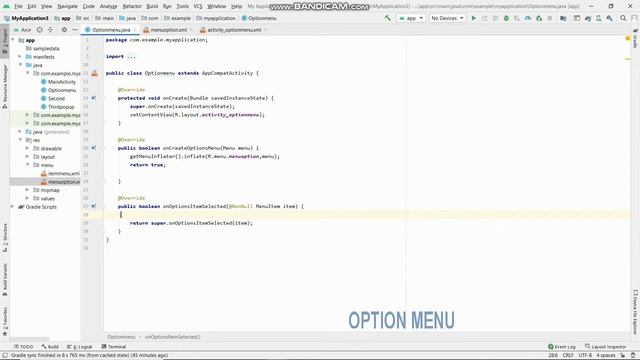Open the VCS menu
Image resolution: width=640 pixels, height=360 pixels.
tap(198, 6)
